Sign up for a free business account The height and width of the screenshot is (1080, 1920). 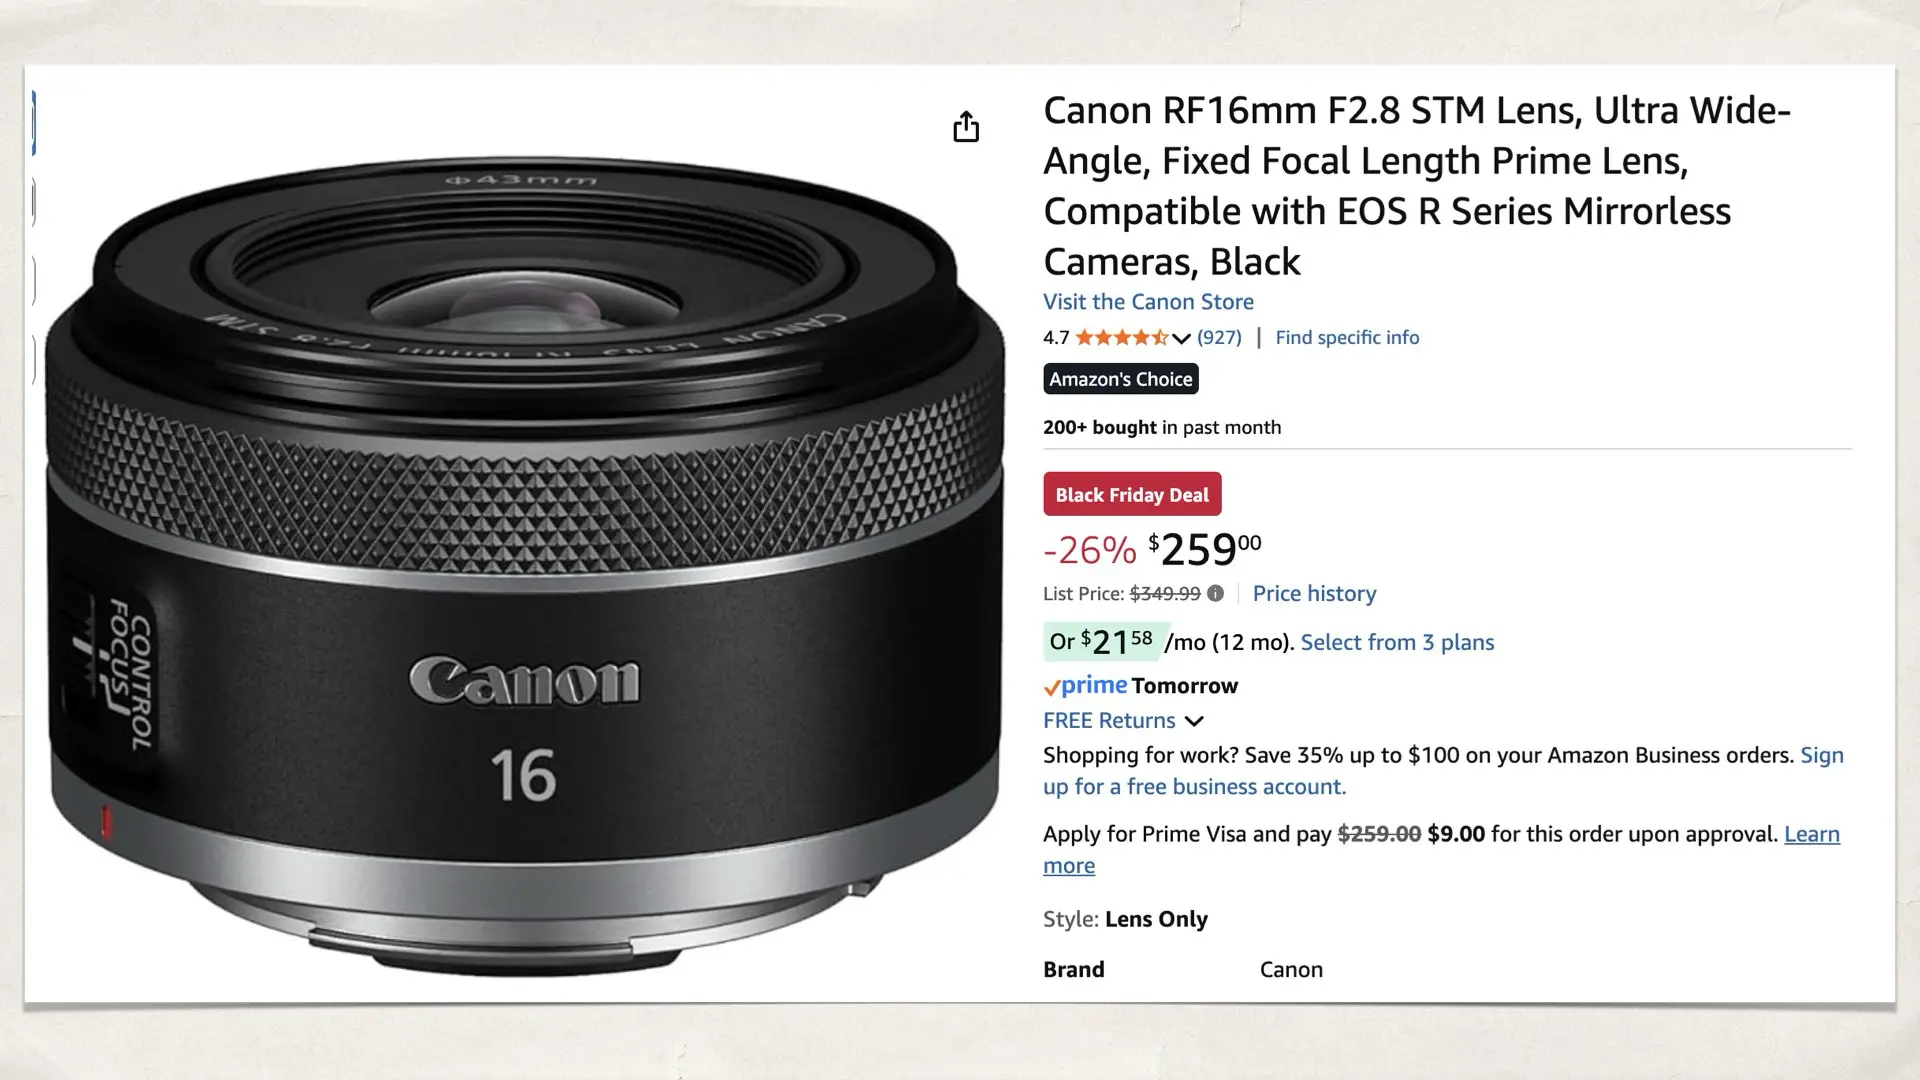pos(1194,786)
